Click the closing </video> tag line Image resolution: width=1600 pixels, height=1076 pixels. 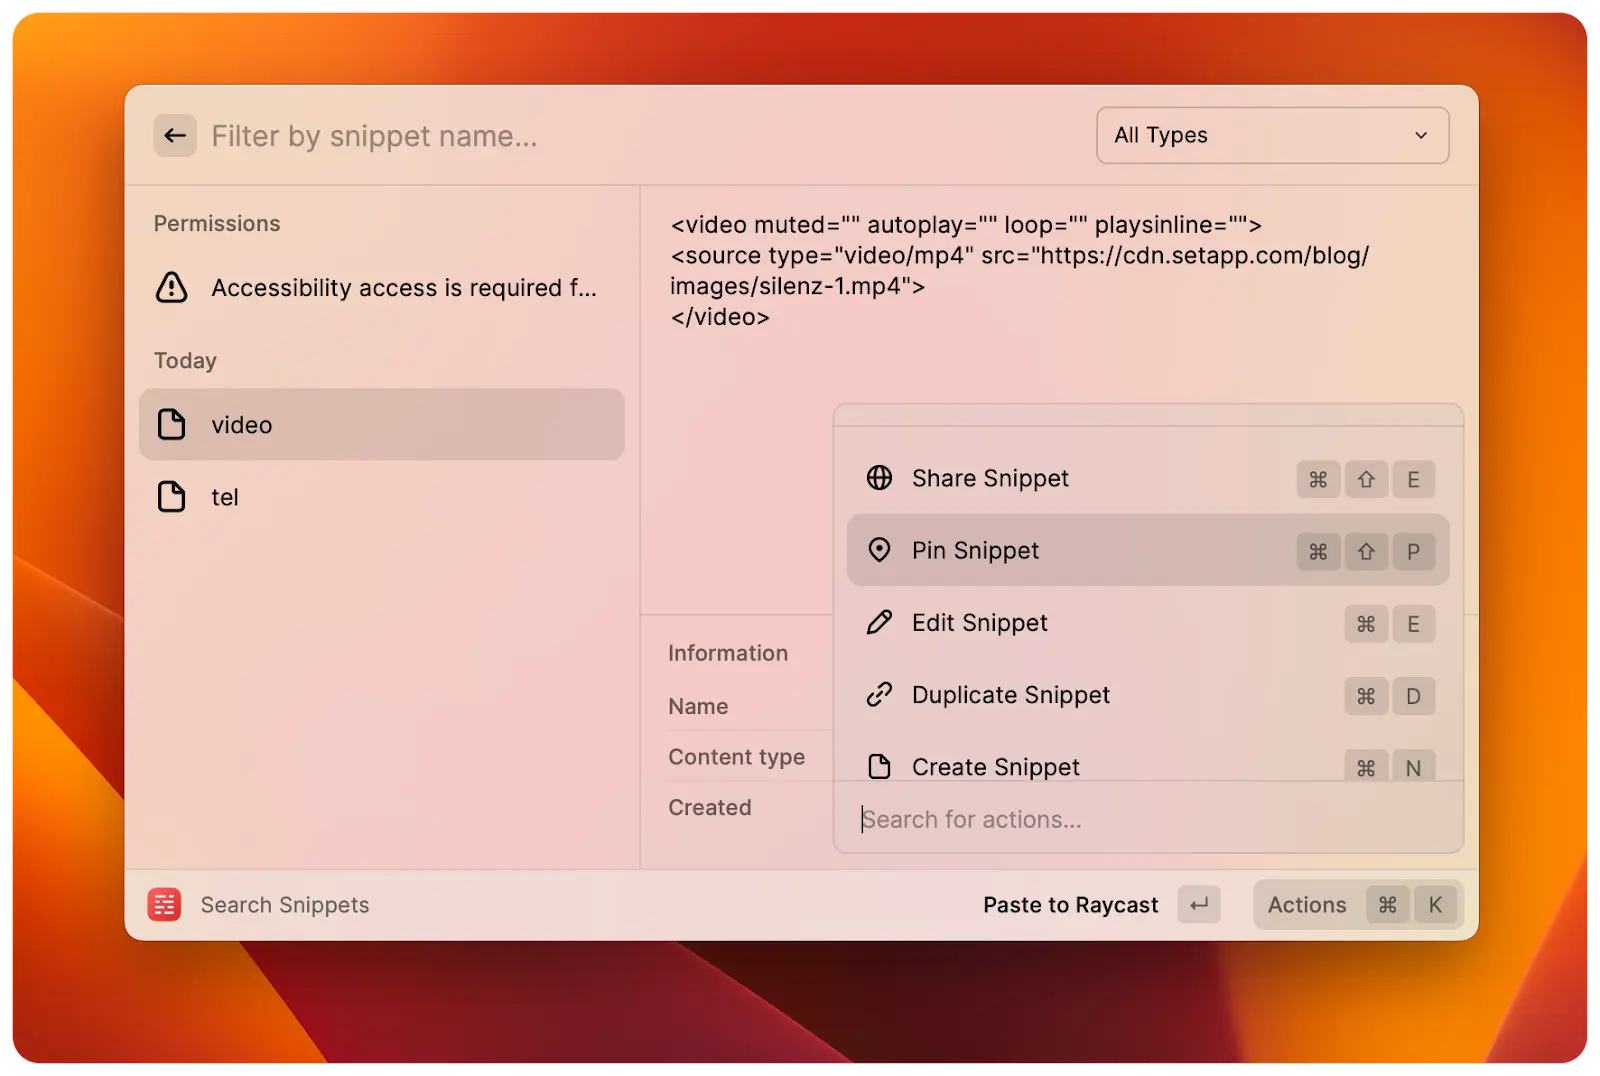click(x=720, y=317)
